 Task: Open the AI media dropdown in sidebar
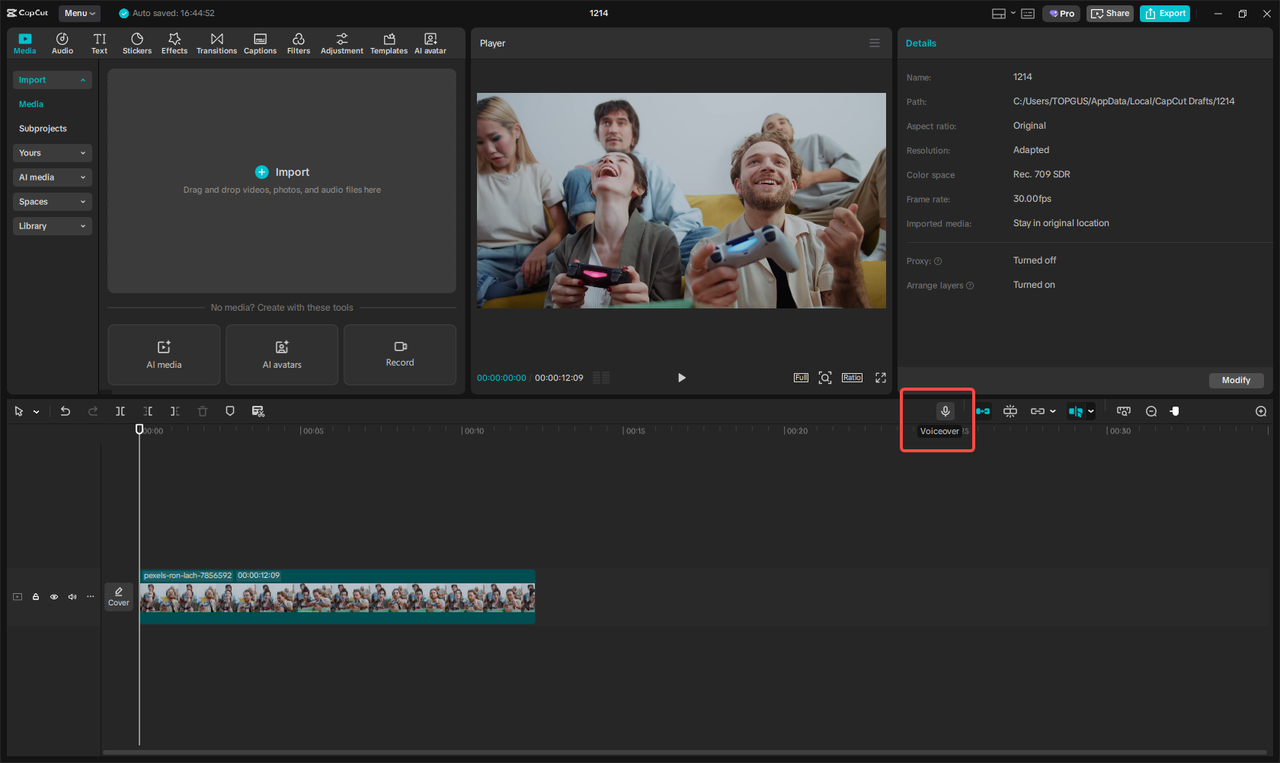(51, 177)
